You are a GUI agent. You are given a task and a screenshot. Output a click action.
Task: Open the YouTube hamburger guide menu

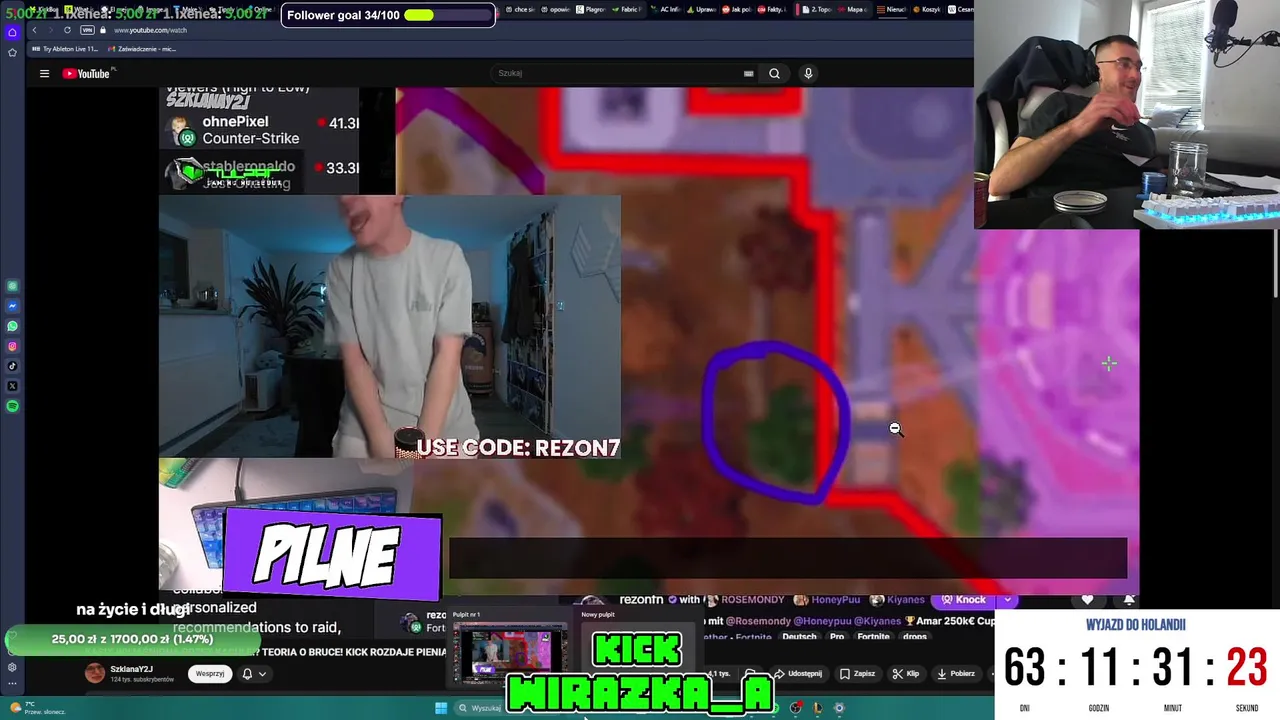point(44,73)
